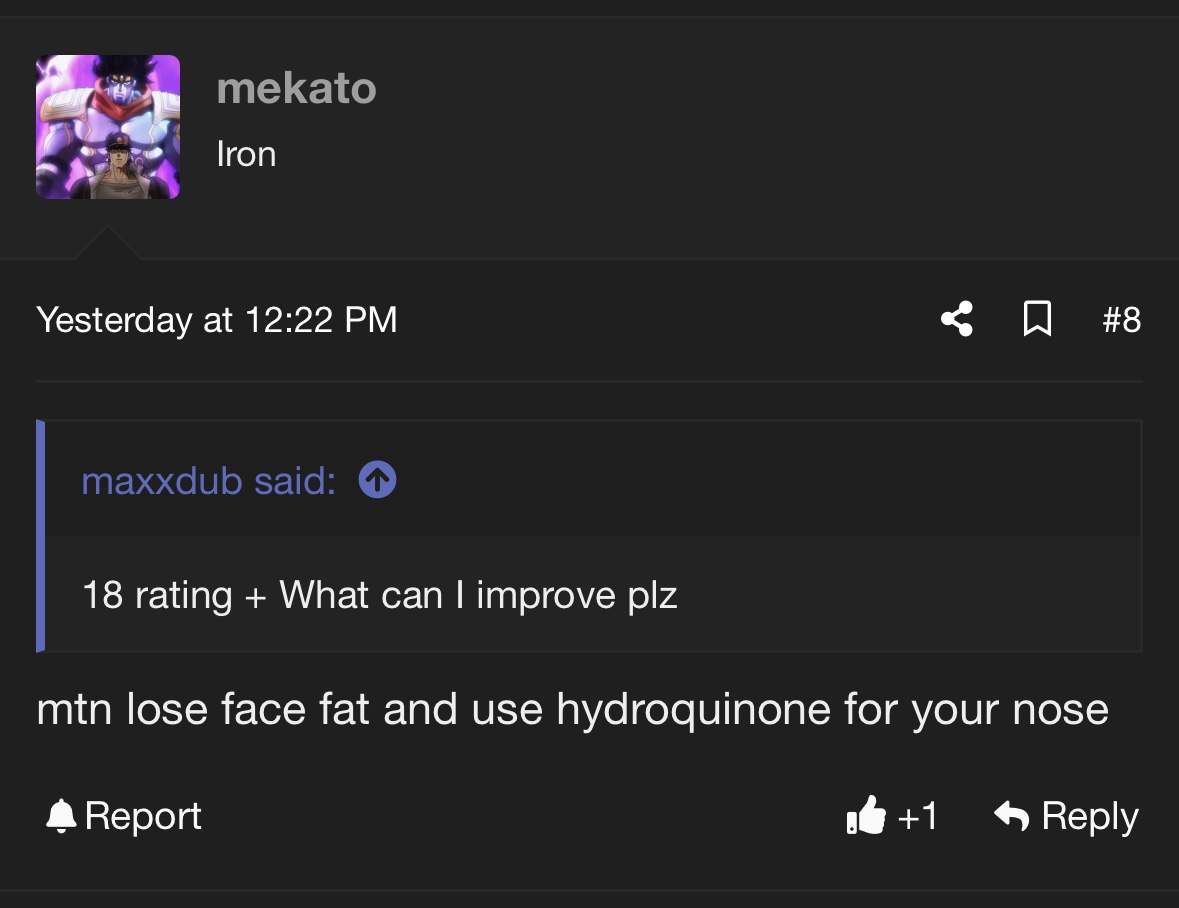The height and width of the screenshot is (908, 1179).
Task: Open the post permalink timestamp "Yesterday at 12:22 PM"
Action: [x=217, y=320]
